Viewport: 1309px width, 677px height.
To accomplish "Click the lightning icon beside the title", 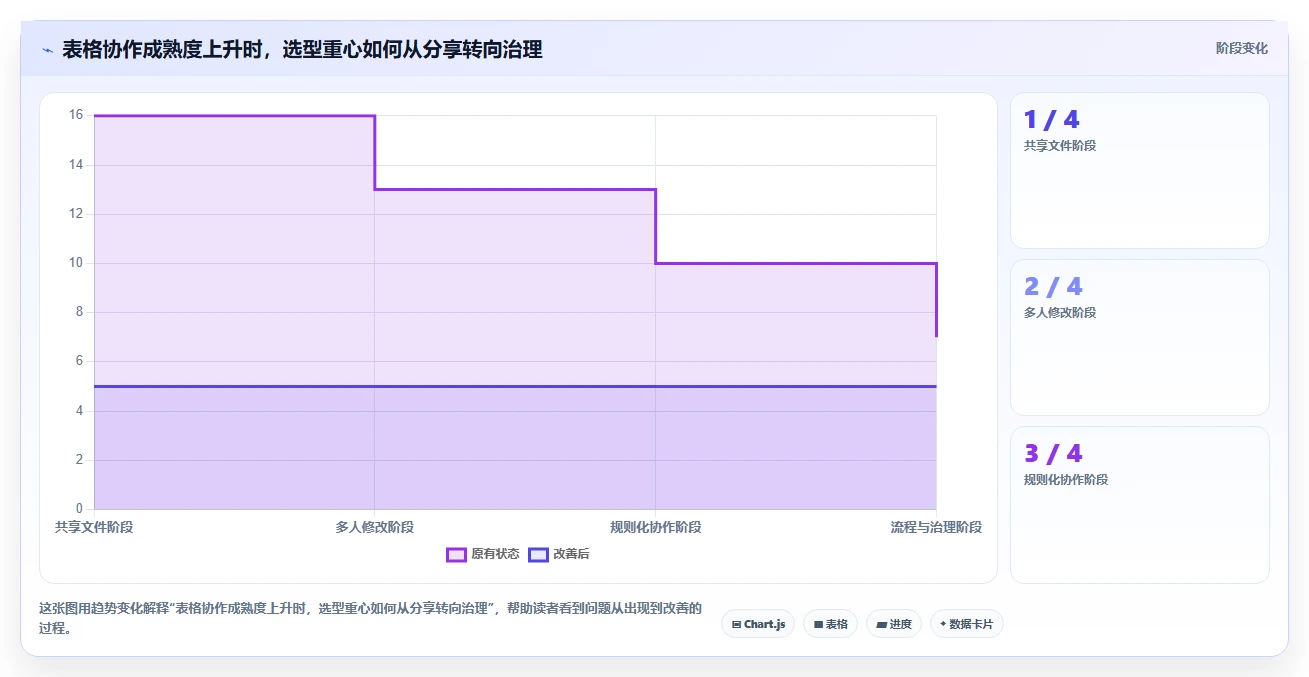I will [47, 50].
